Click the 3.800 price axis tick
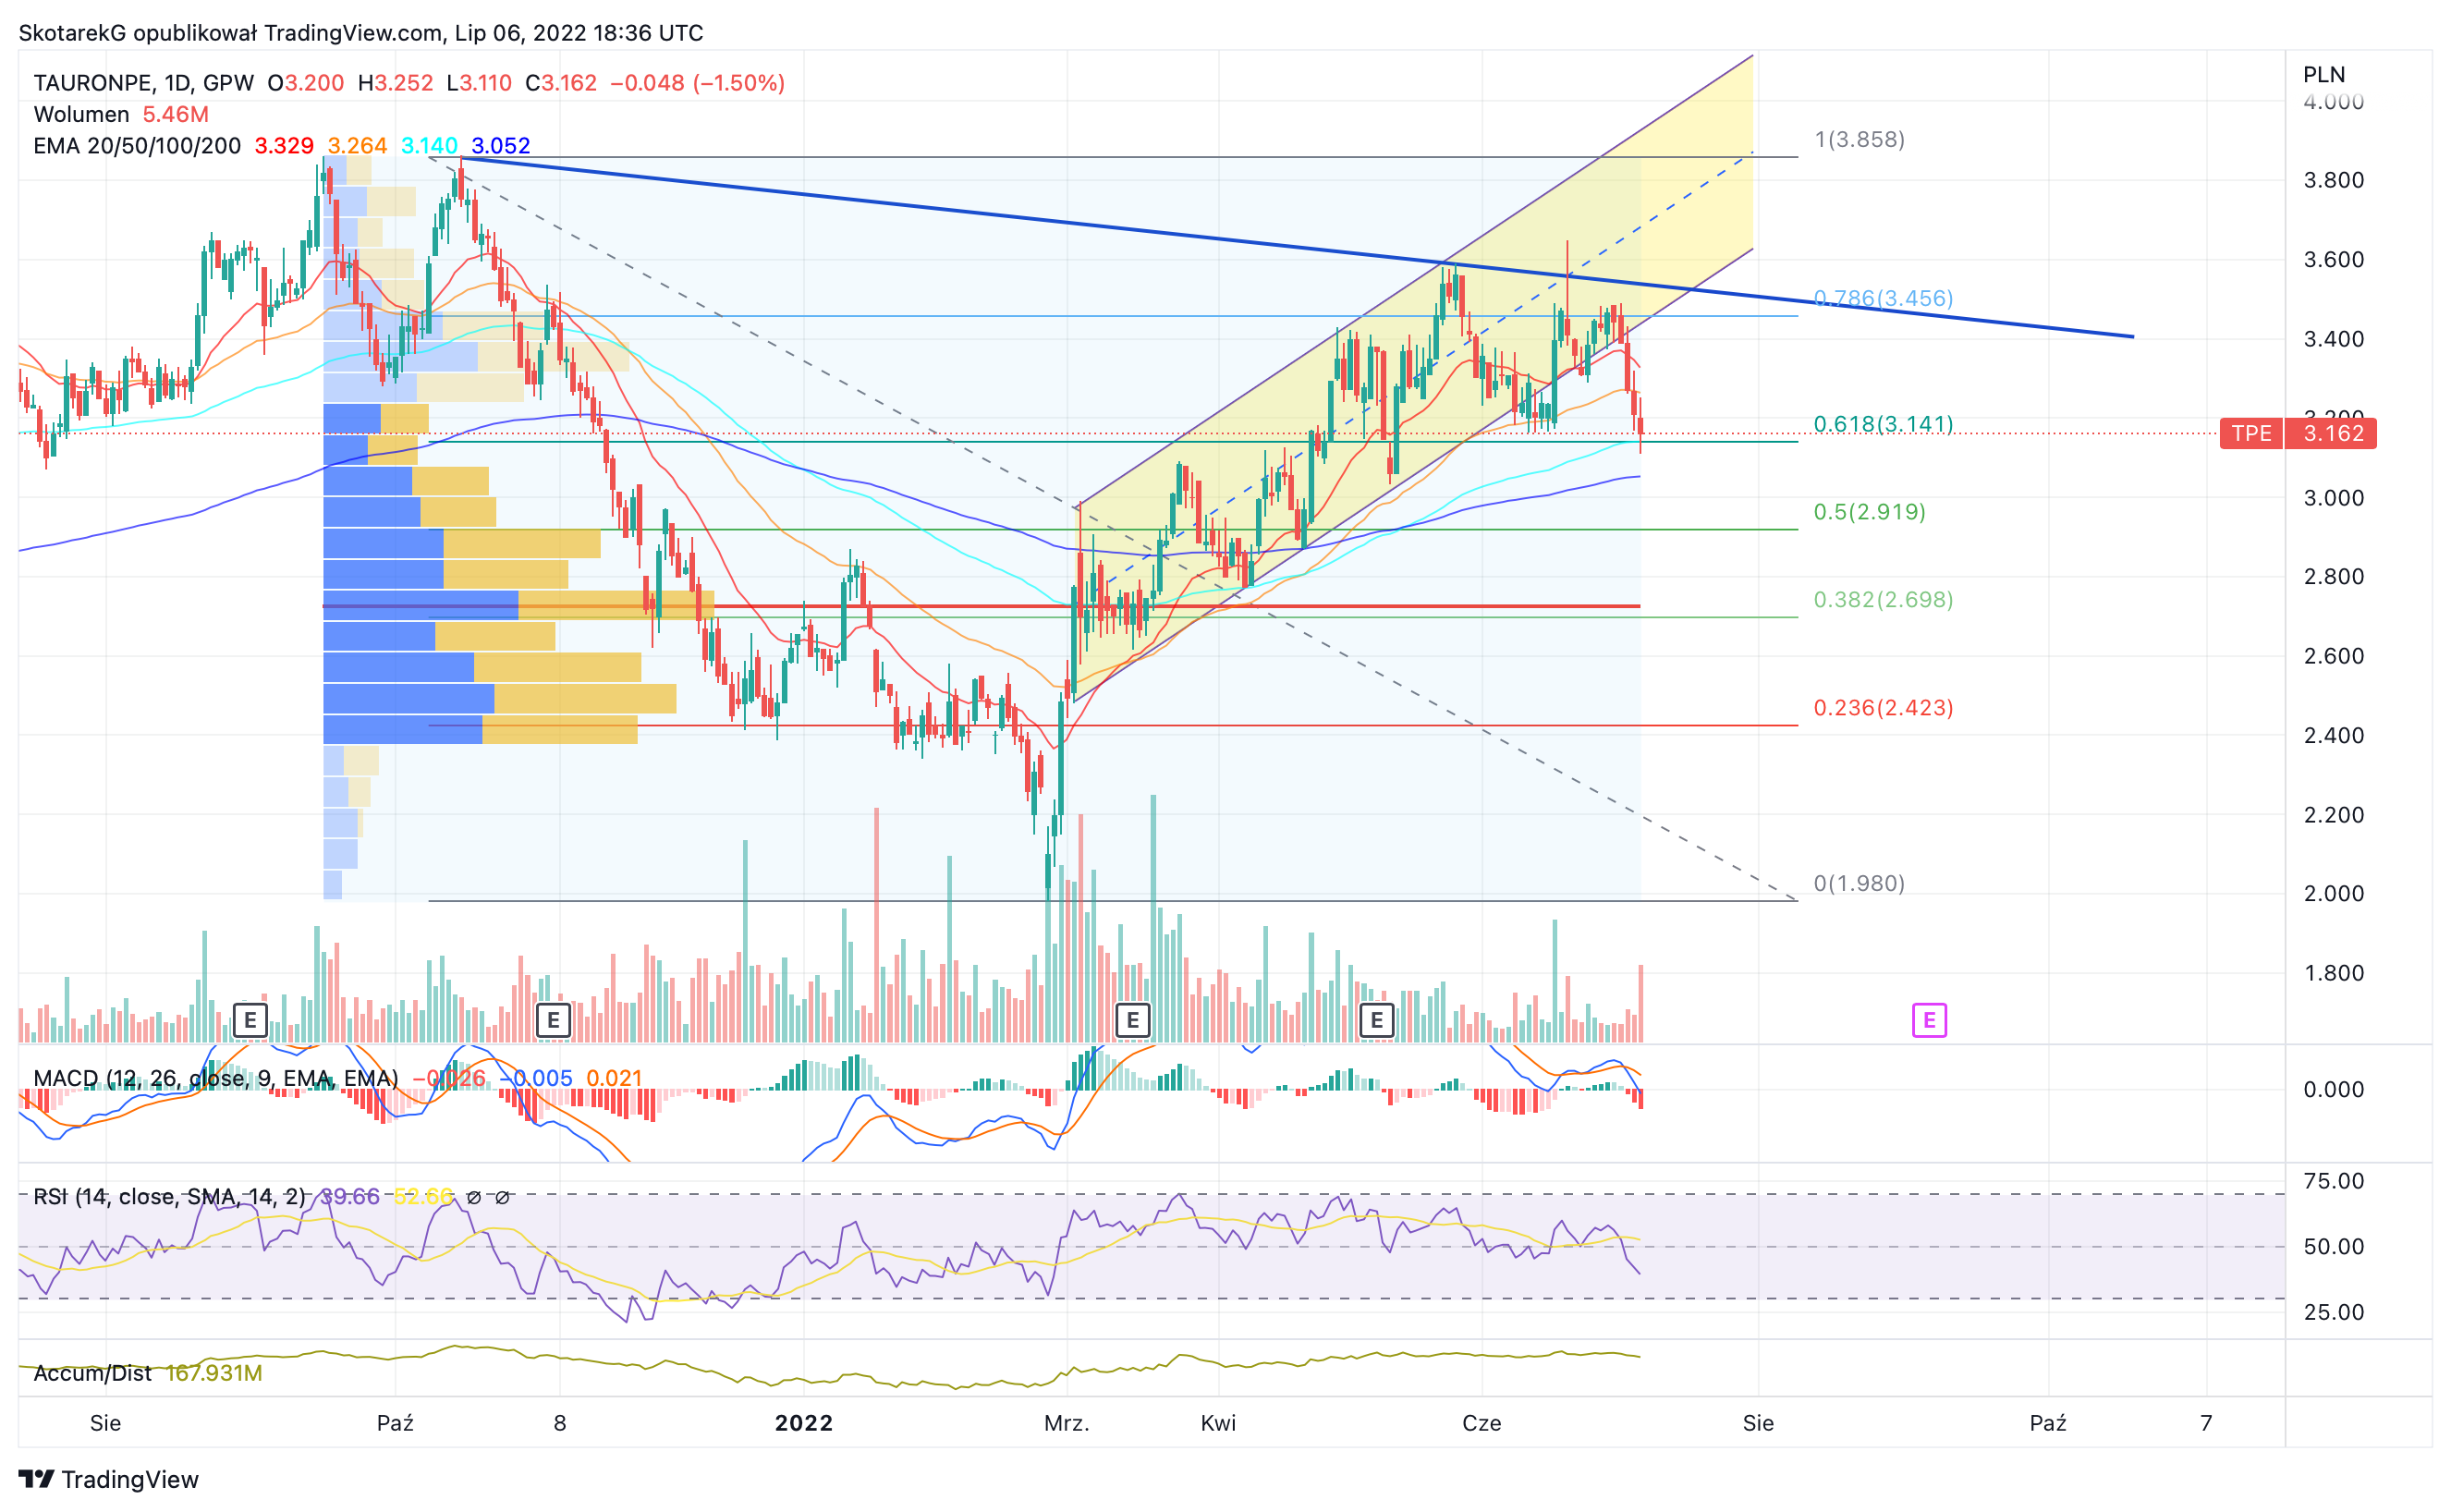 click(2333, 180)
